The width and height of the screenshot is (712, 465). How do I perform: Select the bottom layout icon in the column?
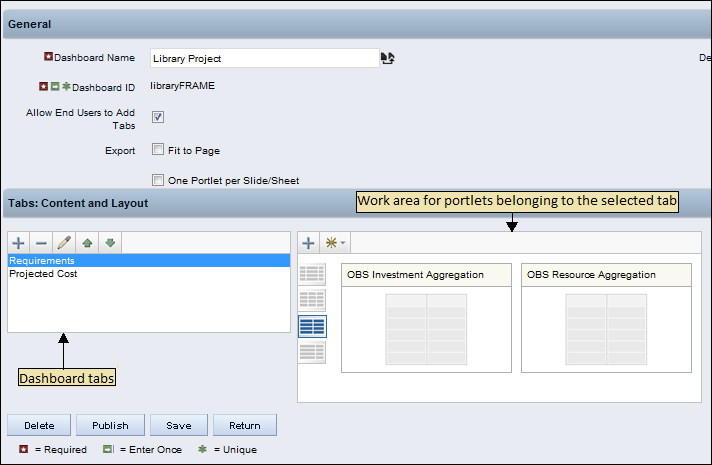312,352
